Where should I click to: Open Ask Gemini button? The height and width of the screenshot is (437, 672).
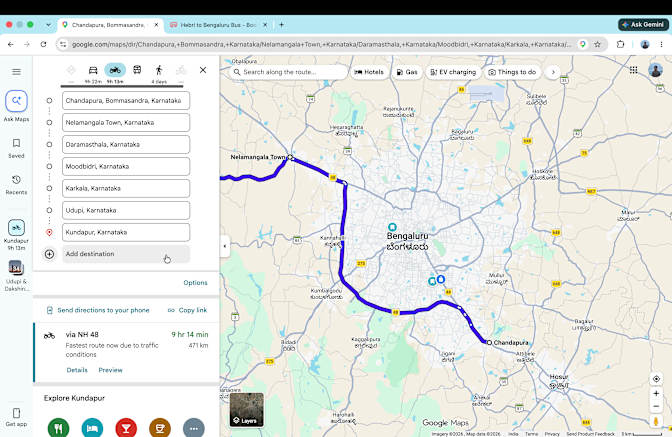pos(643,24)
